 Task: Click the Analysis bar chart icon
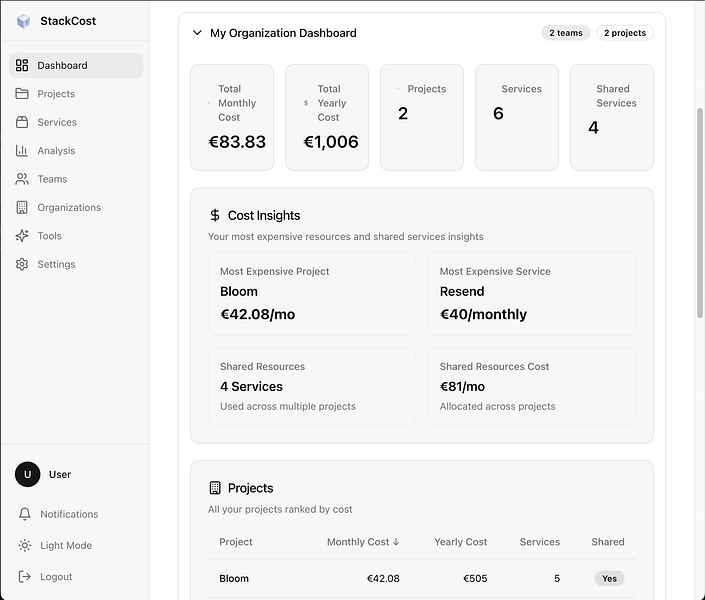[22, 151]
